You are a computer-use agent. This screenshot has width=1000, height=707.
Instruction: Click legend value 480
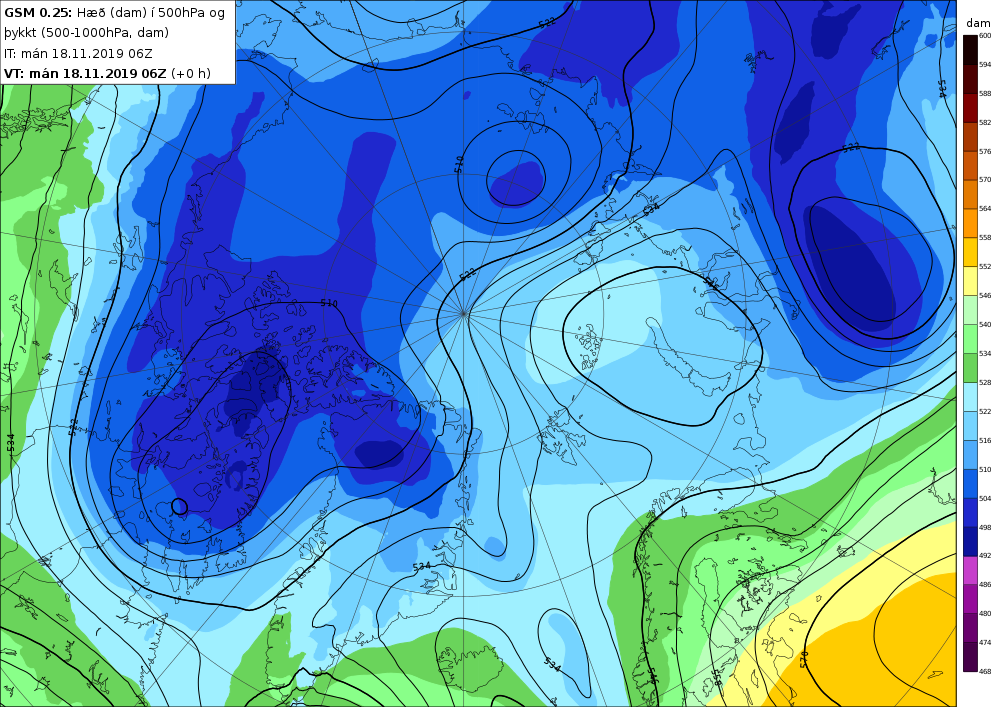985,614
